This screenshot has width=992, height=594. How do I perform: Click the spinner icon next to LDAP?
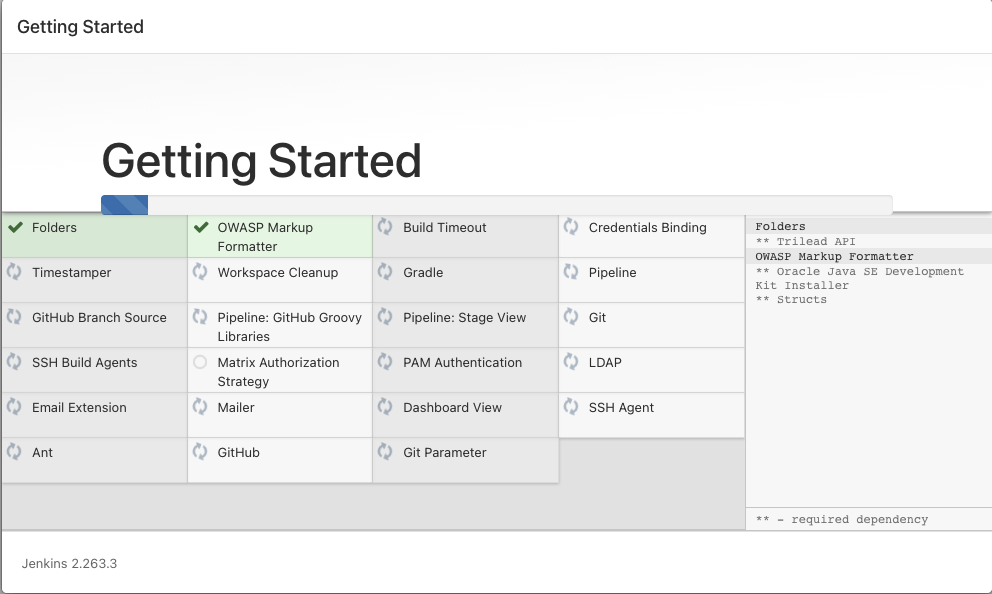(571, 361)
